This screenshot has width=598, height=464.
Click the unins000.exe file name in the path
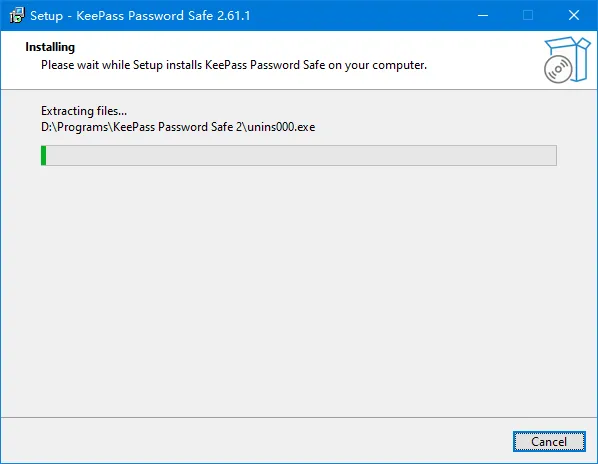click(x=281, y=127)
